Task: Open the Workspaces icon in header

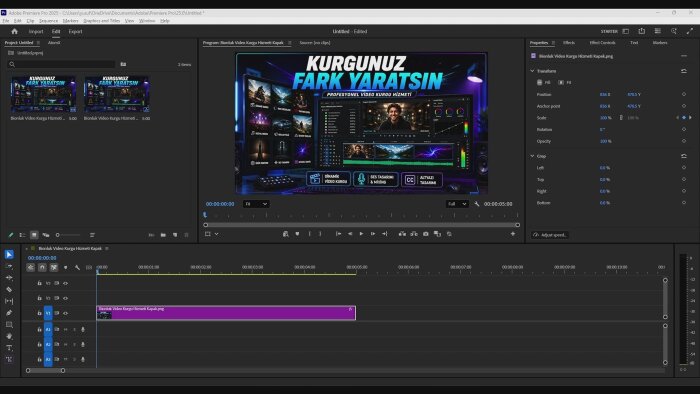Action: [x=625, y=31]
